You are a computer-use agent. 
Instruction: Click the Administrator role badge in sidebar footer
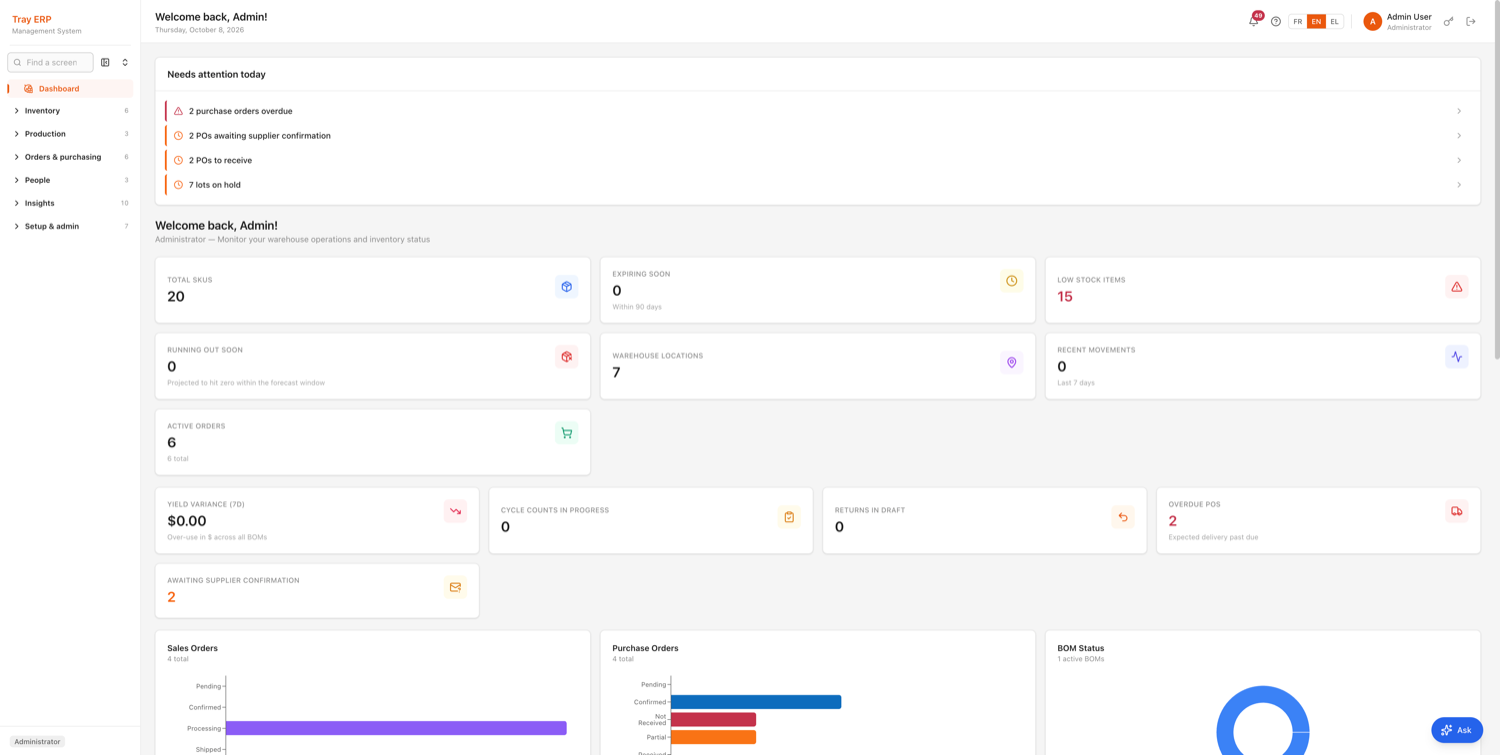click(x=38, y=742)
